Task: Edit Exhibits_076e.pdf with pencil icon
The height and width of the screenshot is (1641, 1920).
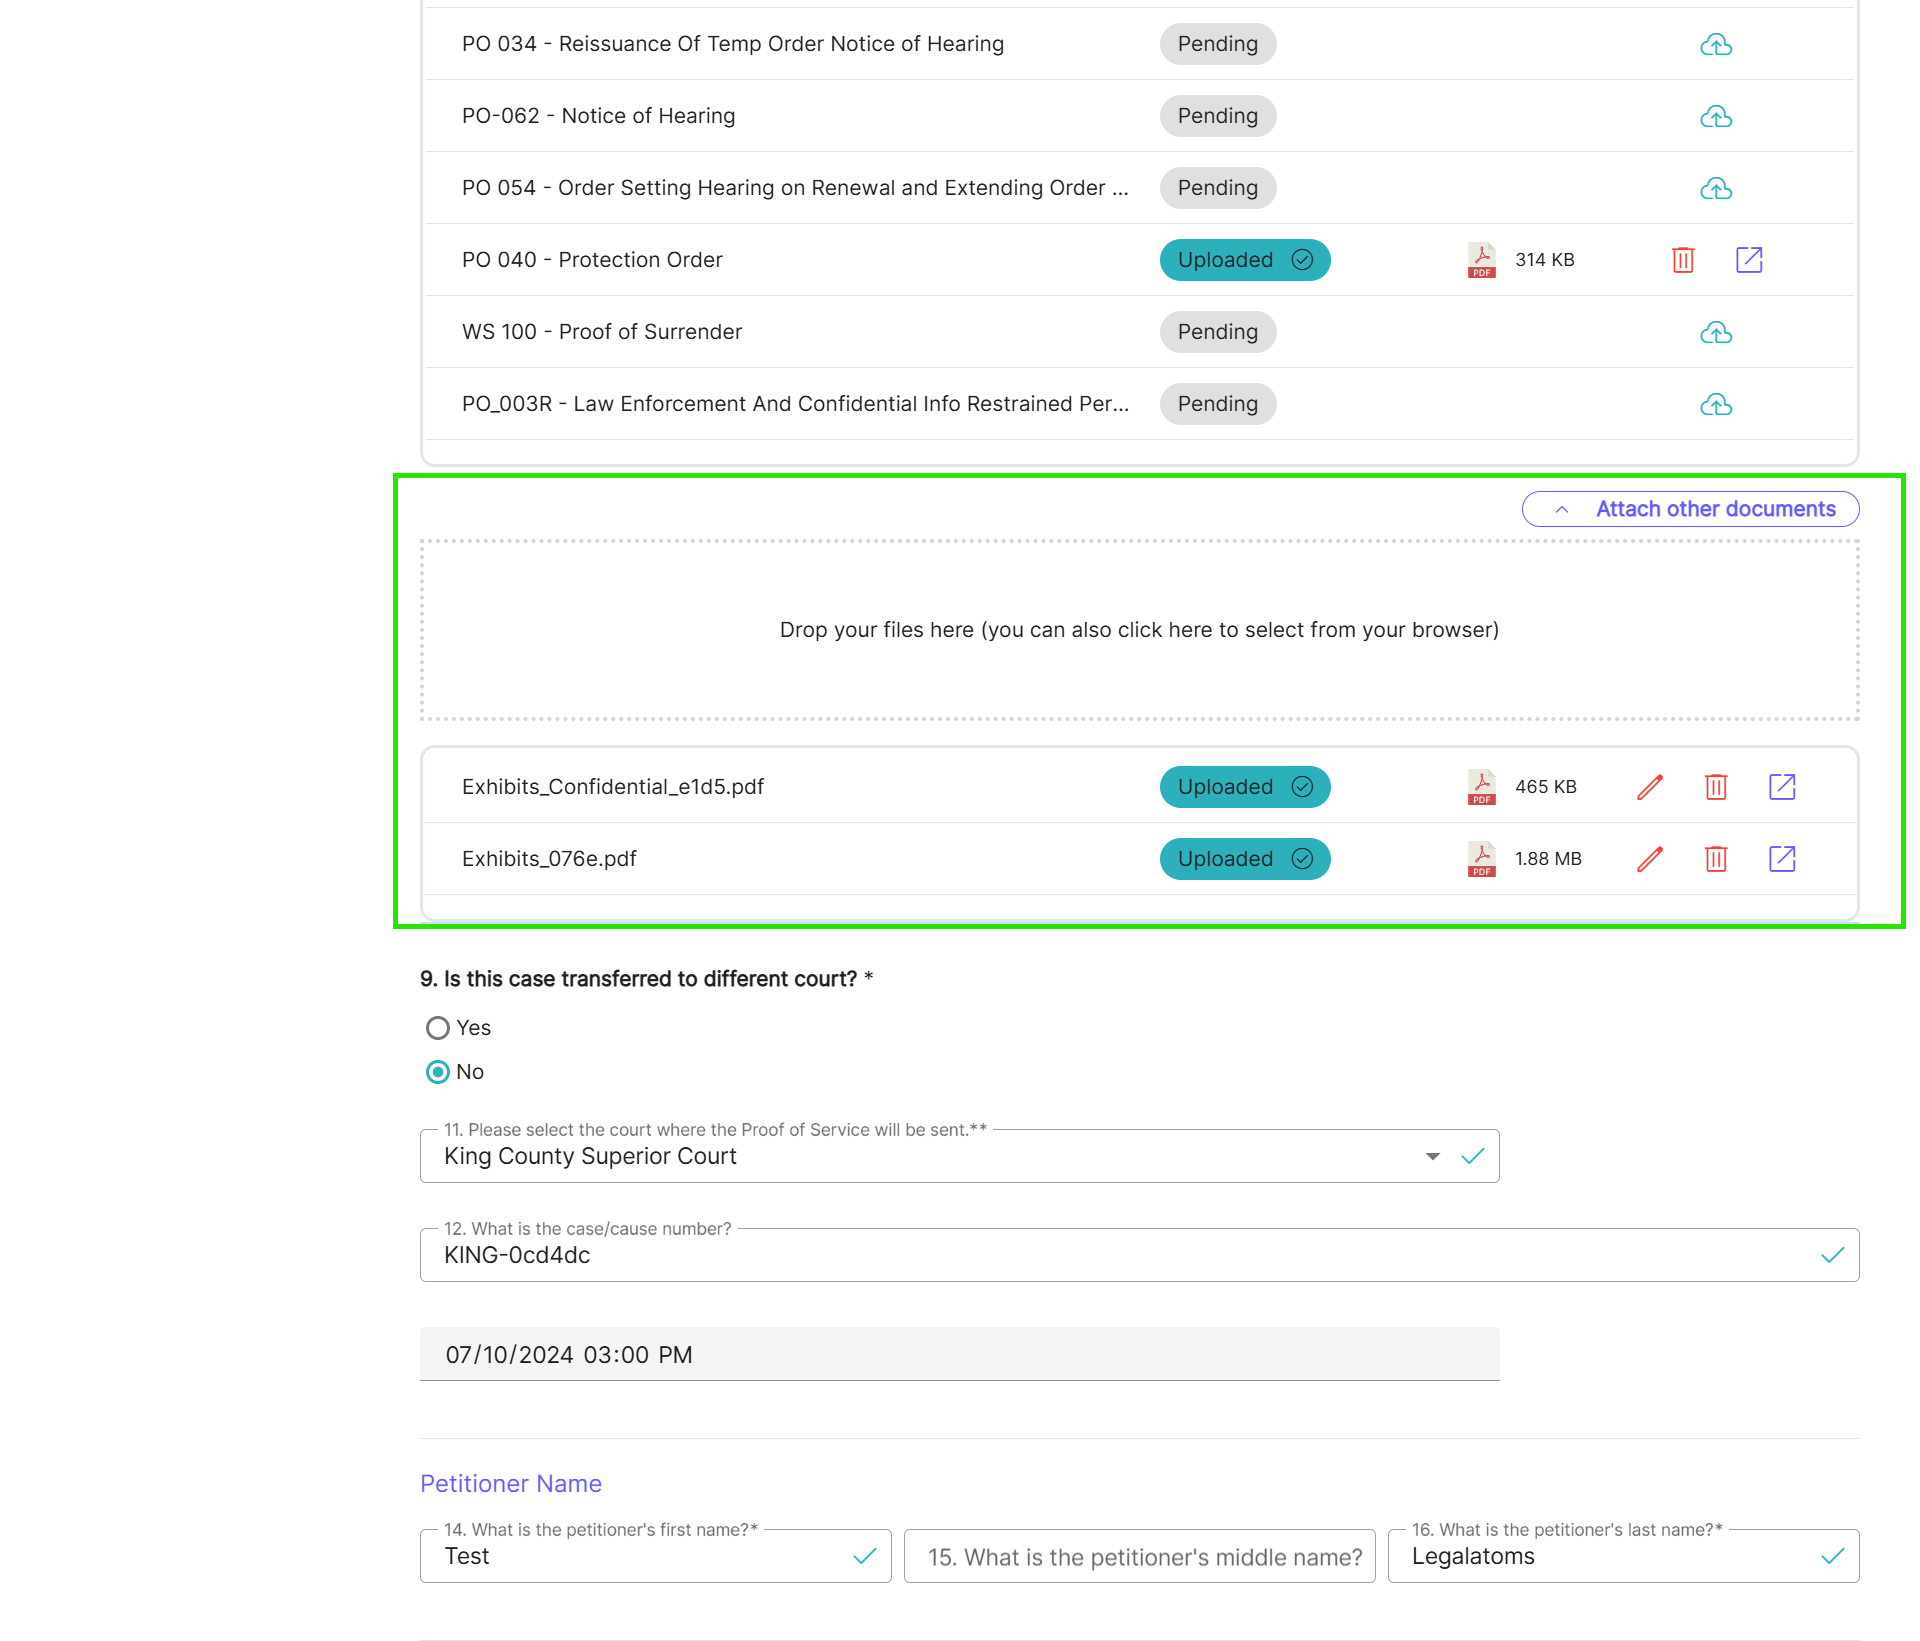Action: tap(1650, 859)
